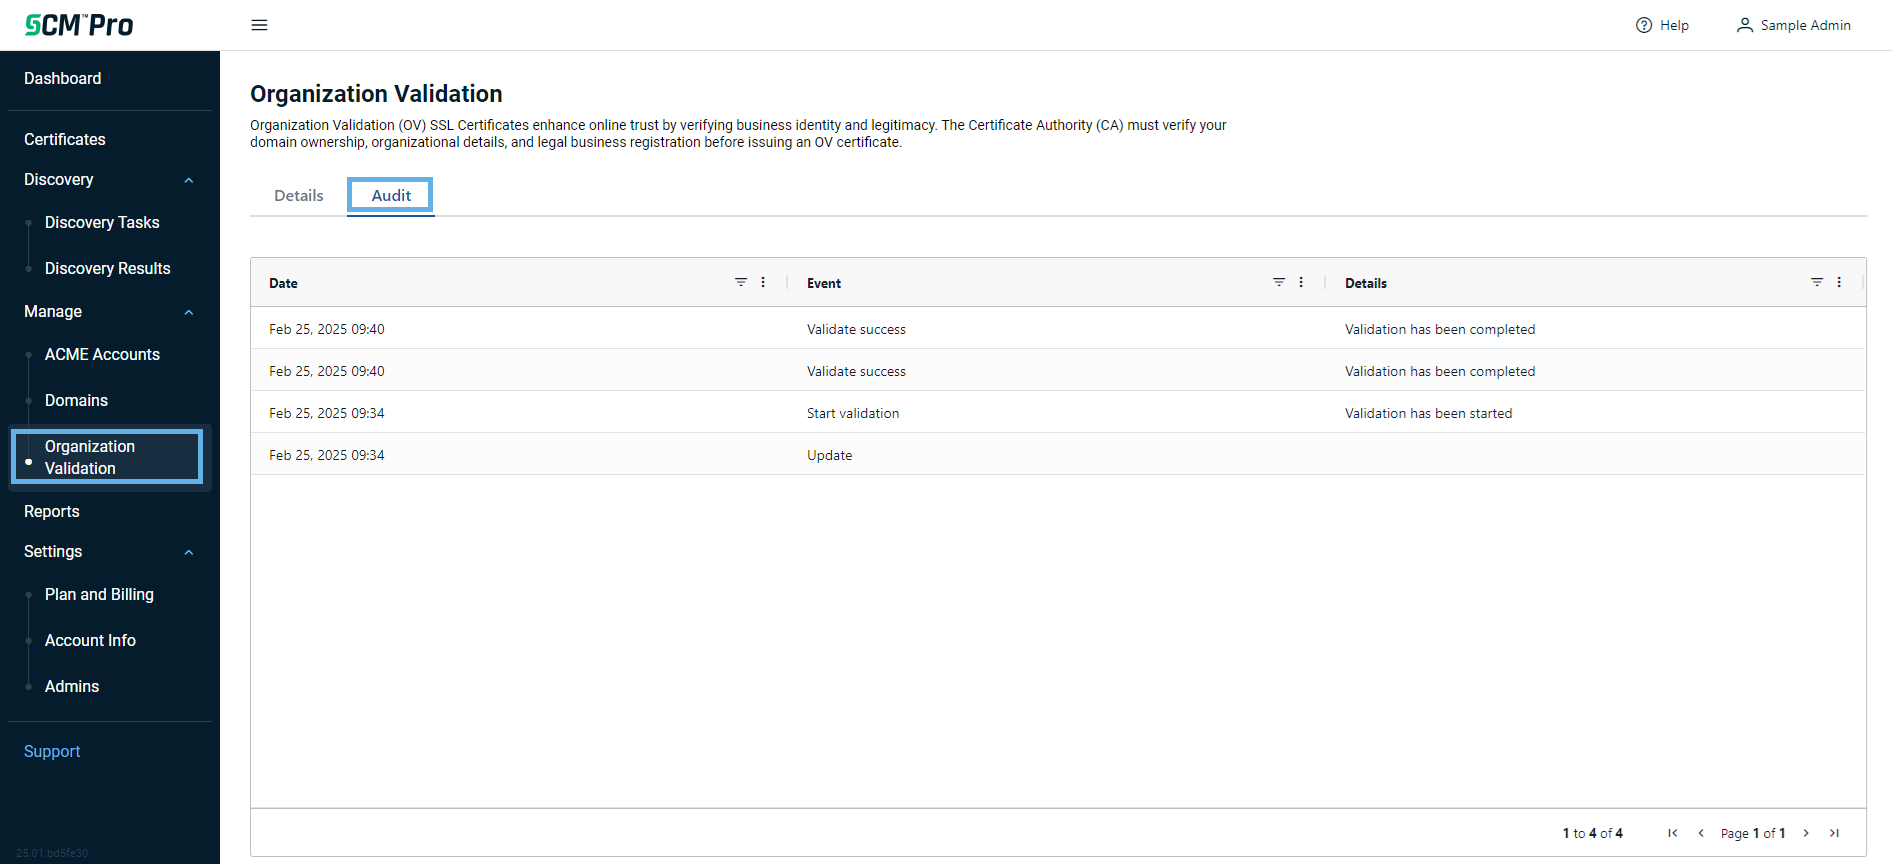Go to the next page arrow

(1806, 833)
